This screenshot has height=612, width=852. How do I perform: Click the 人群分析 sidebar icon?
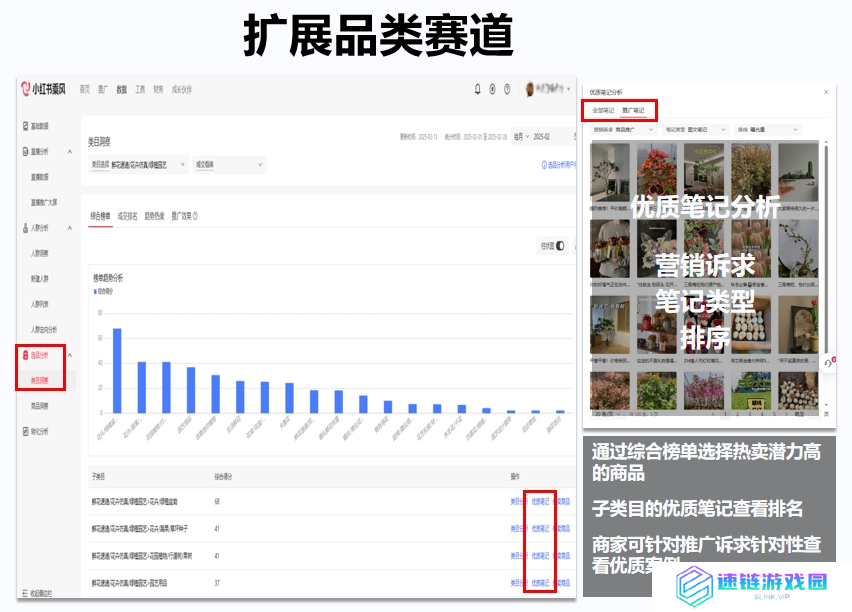25,228
